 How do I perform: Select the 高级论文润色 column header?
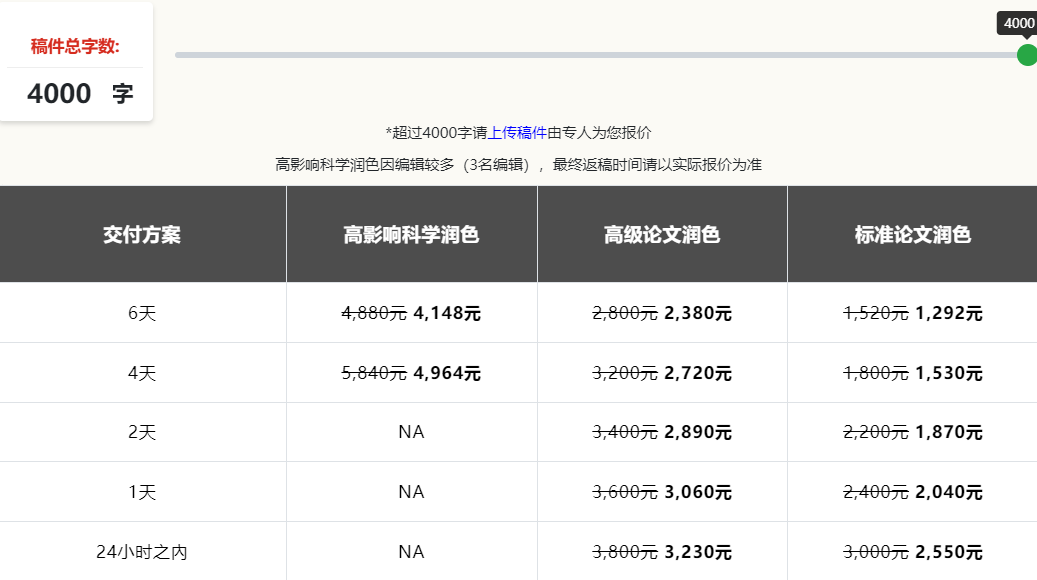pyautogui.click(x=662, y=233)
